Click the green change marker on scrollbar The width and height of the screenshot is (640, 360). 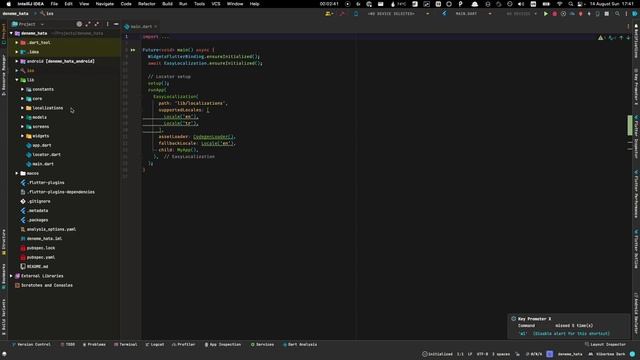pos(630,125)
